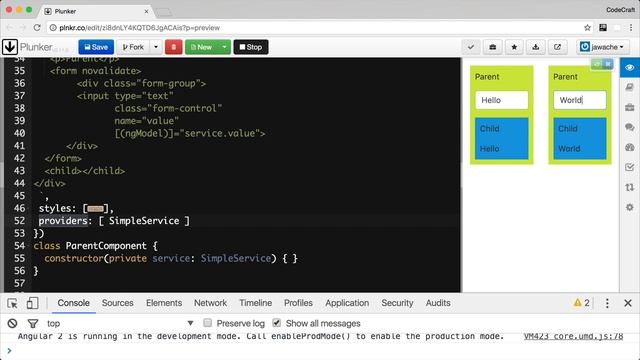The image size is (640, 360).
Task: Star this plunk
Action: [514, 47]
